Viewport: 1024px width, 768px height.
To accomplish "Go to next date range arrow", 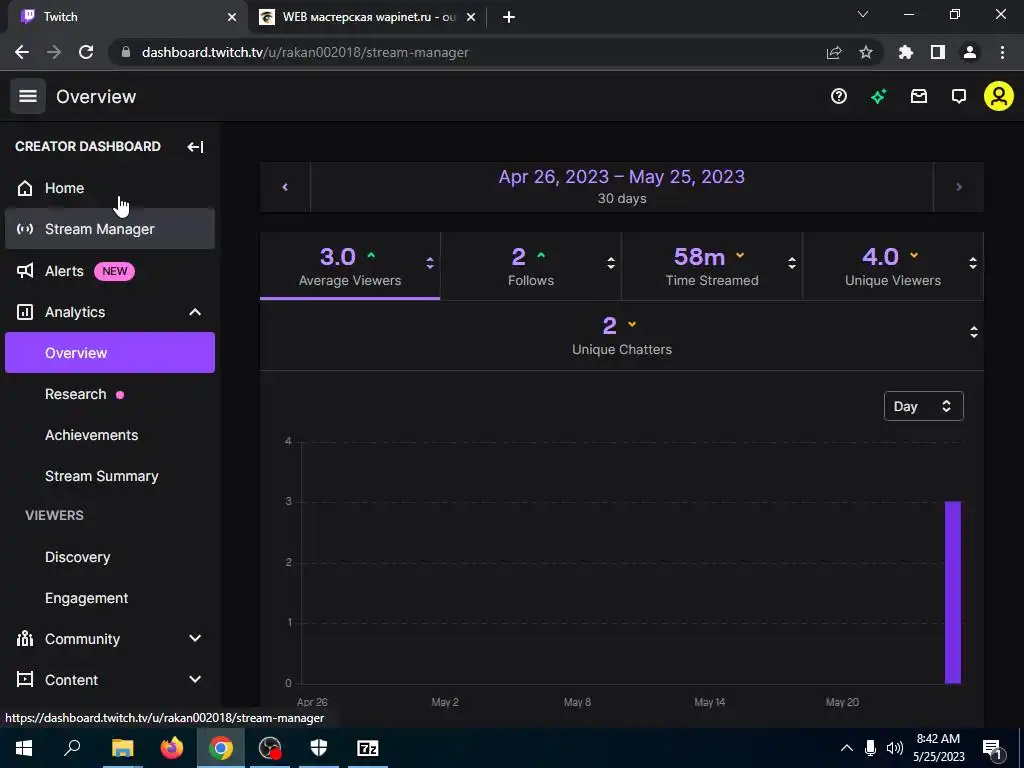I will (959, 187).
